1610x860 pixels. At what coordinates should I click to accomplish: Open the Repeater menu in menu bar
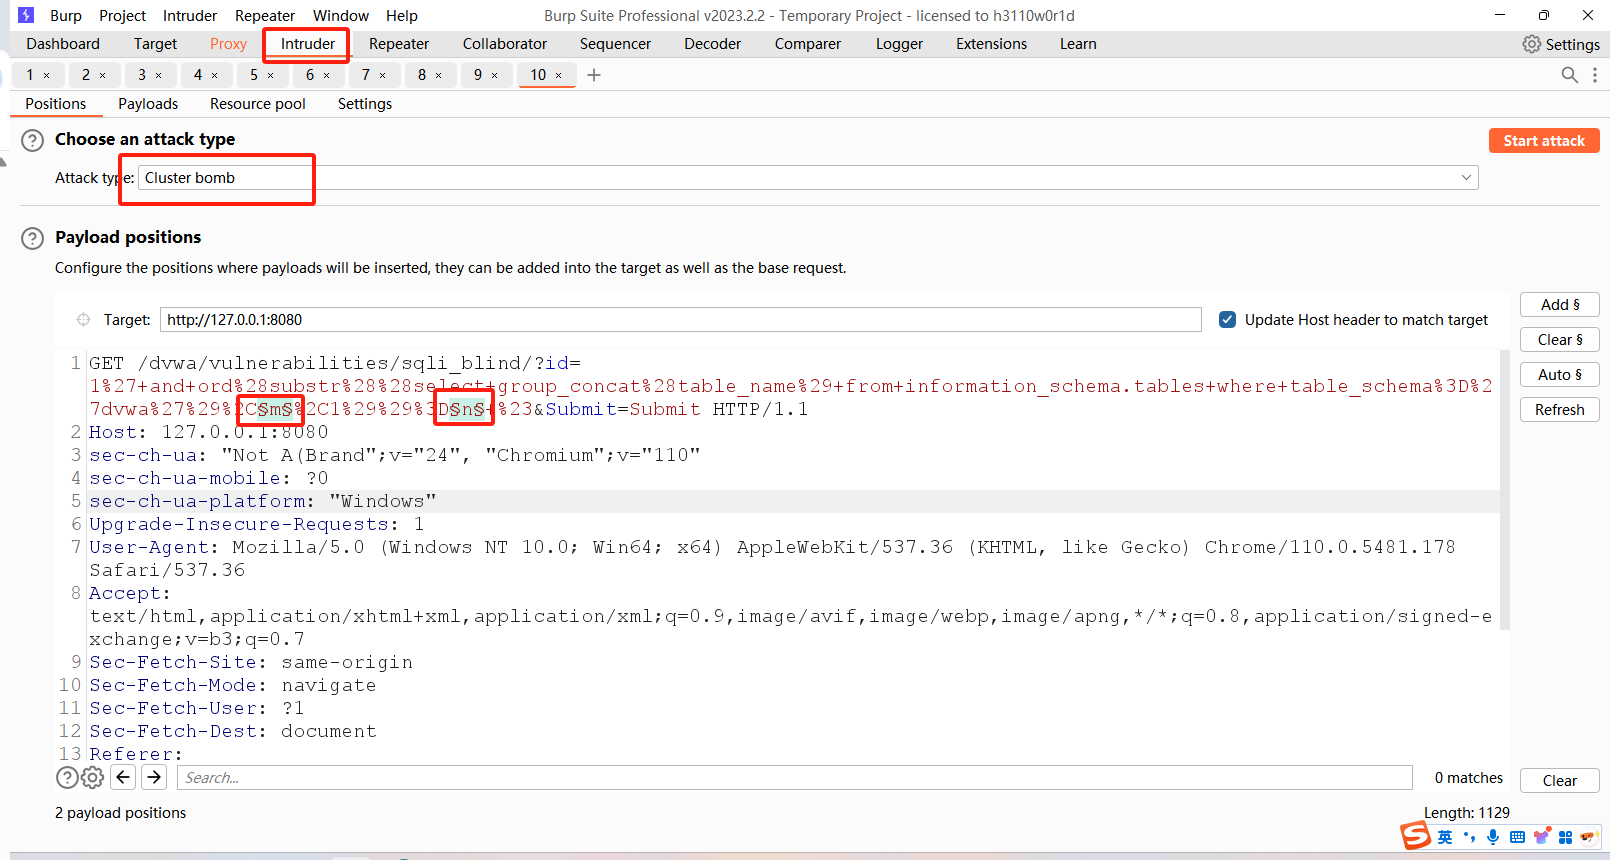coord(265,16)
